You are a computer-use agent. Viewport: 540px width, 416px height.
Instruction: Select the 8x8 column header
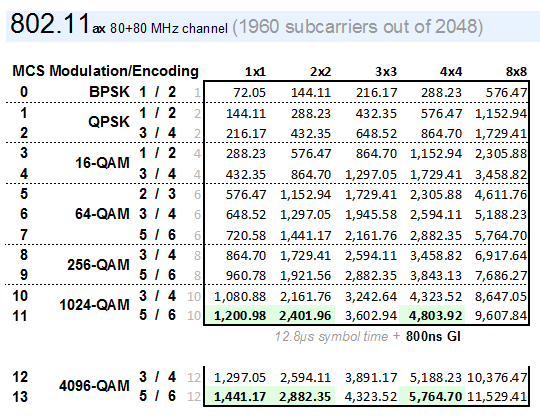516,72
